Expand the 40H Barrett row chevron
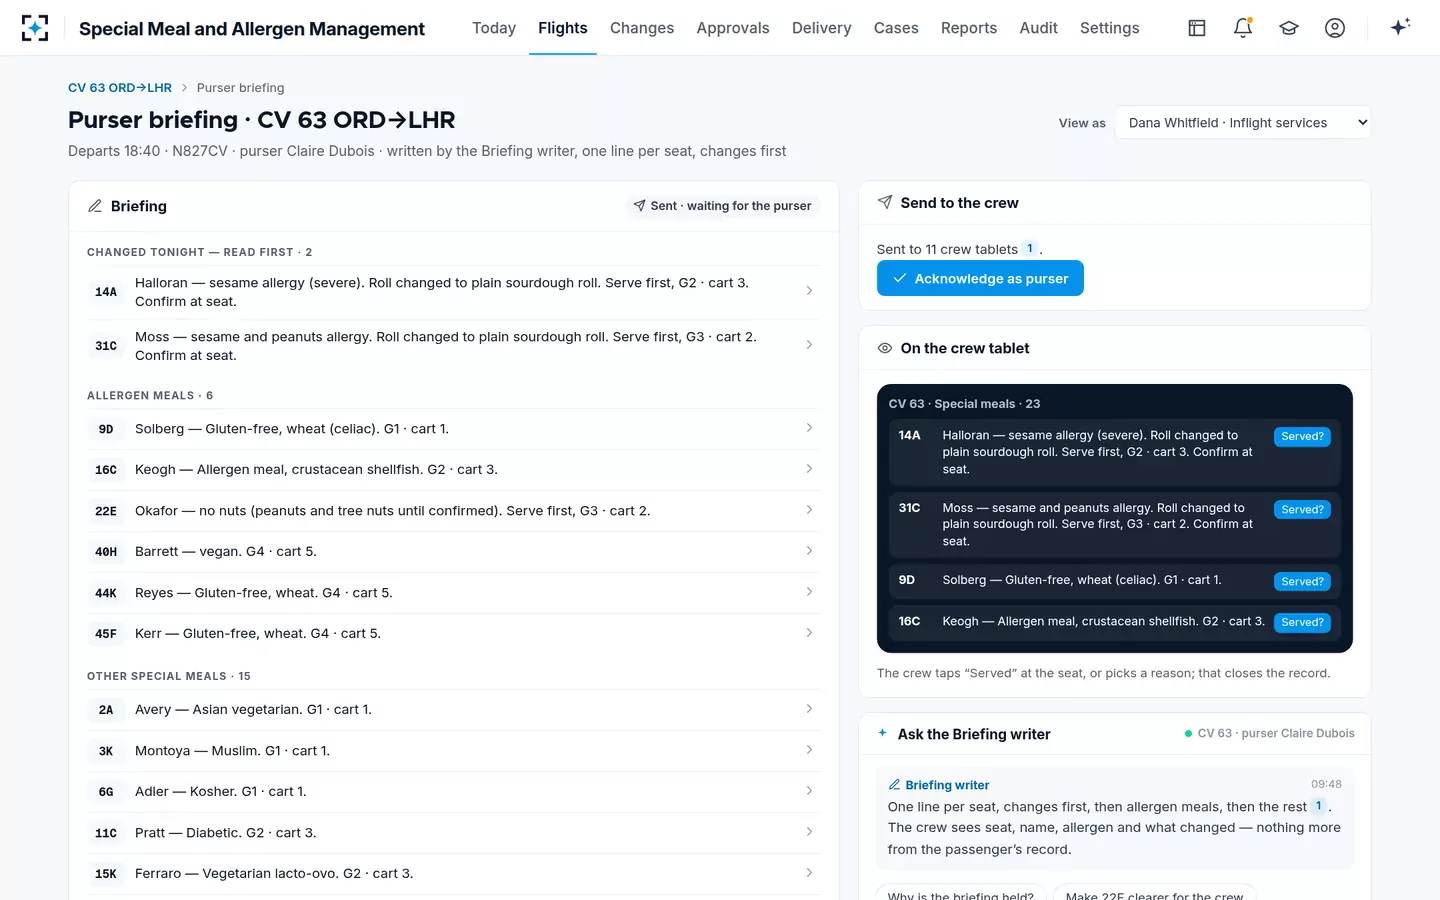The width and height of the screenshot is (1440, 900). coord(809,551)
